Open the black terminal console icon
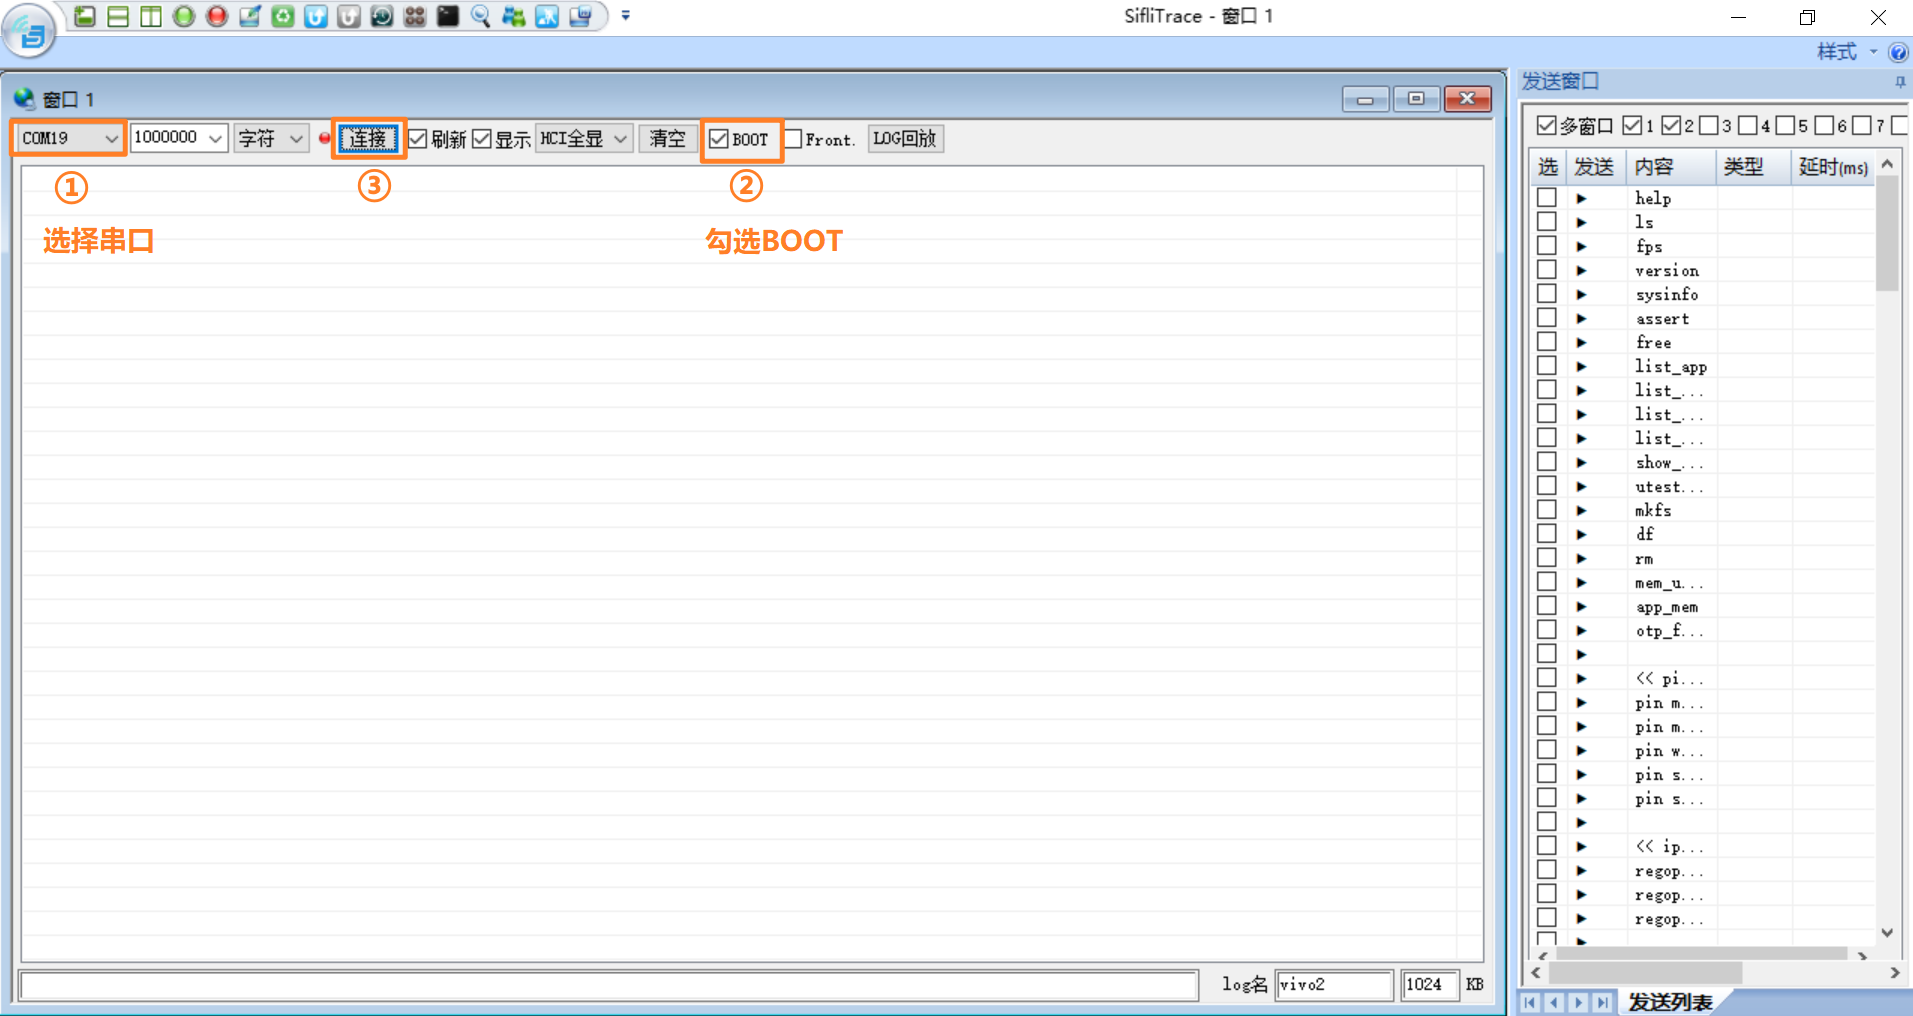Image resolution: width=1913 pixels, height=1016 pixels. click(448, 16)
